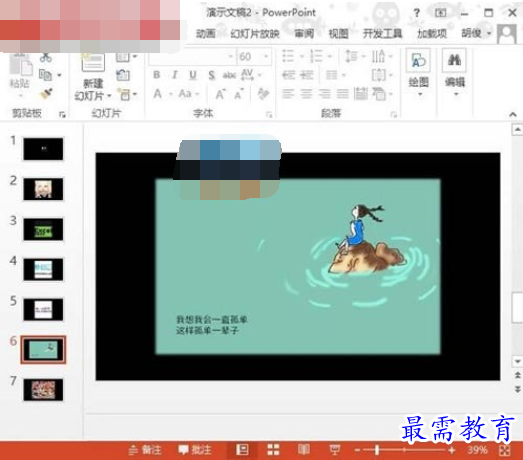This screenshot has height=460, width=523.
Task: Select the Format Painter brush
Action: tap(46, 94)
